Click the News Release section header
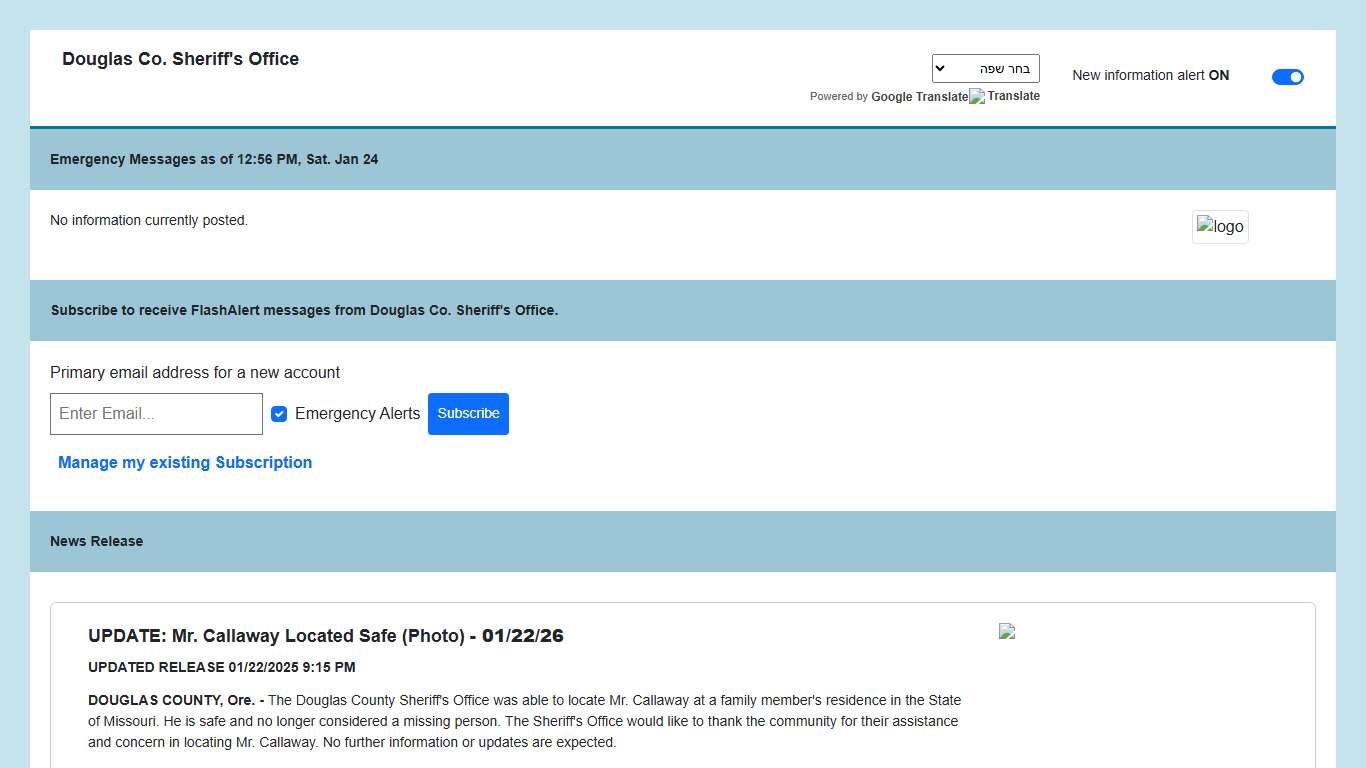The image size is (1366, 768). tap(96, 541)
